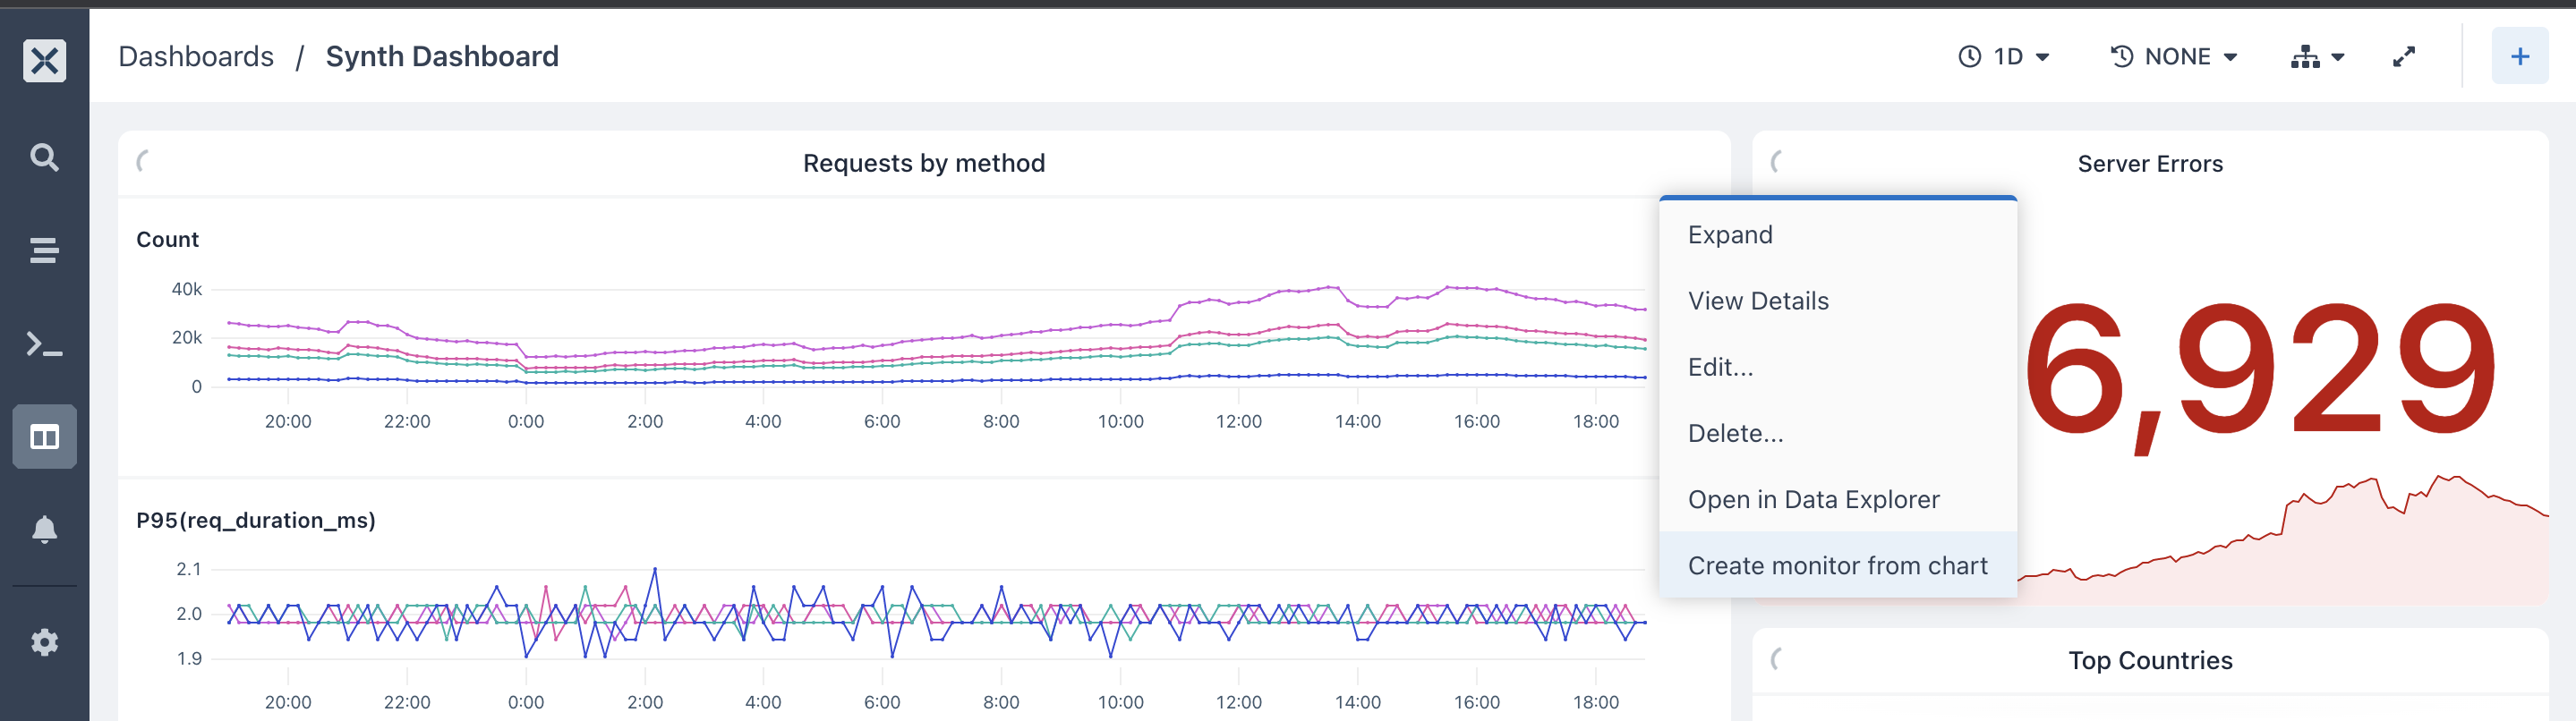Screen dimensions: 2576x721
Task: Go to Dashboards breadcrumb link
Action: [196, 57]
